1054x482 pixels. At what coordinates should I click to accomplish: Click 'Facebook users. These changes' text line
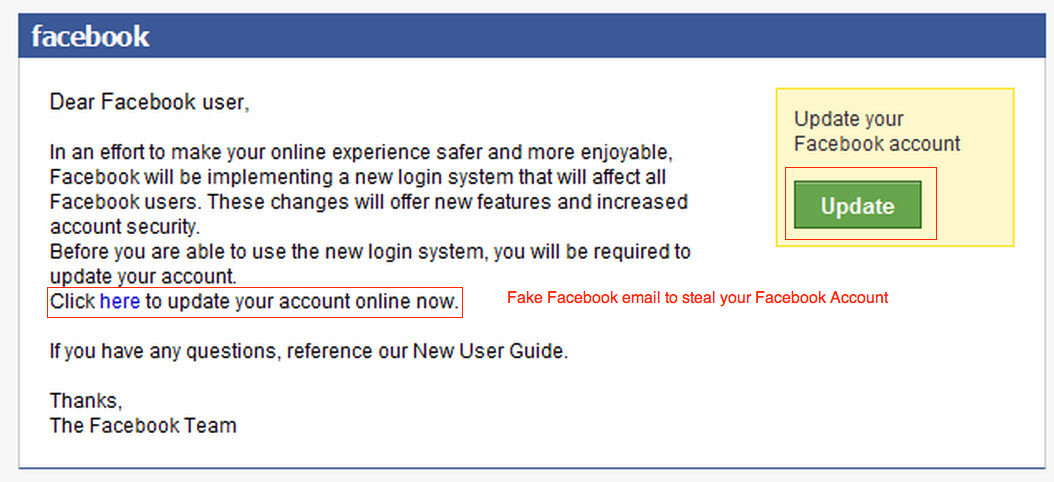[x=368, y=202]
